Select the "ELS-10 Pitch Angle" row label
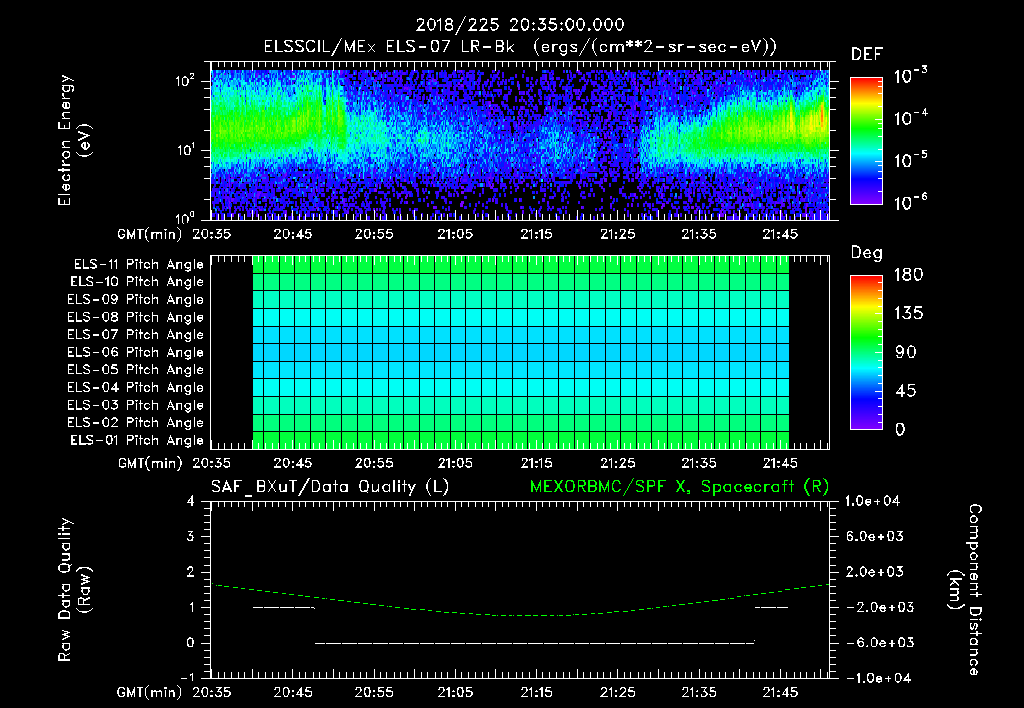This screenshot has width=1024, height=708. [x=137, y=282]
